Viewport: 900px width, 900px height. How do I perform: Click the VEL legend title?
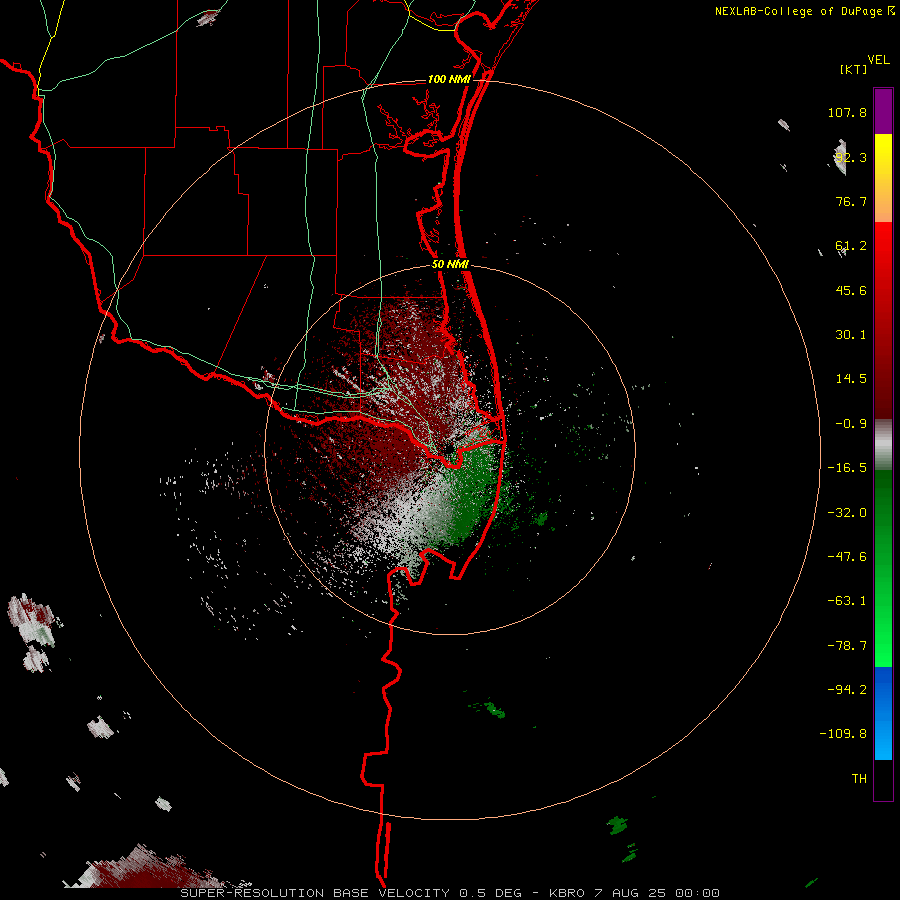(878, 60)
